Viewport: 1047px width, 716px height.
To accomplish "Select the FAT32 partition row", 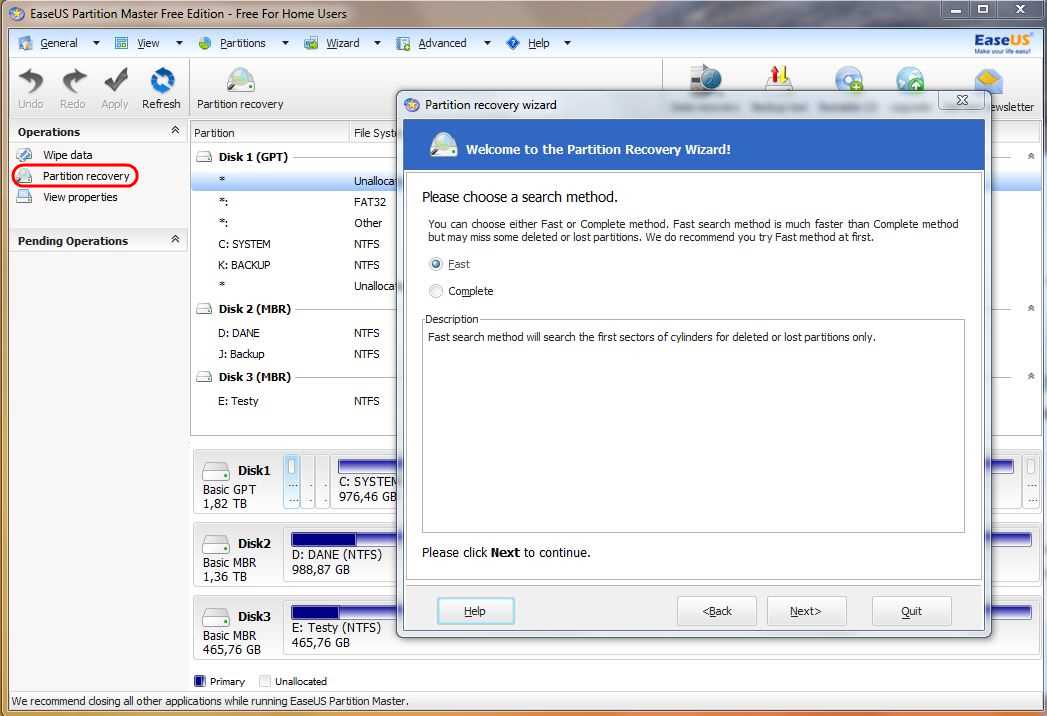I will 294,202.
